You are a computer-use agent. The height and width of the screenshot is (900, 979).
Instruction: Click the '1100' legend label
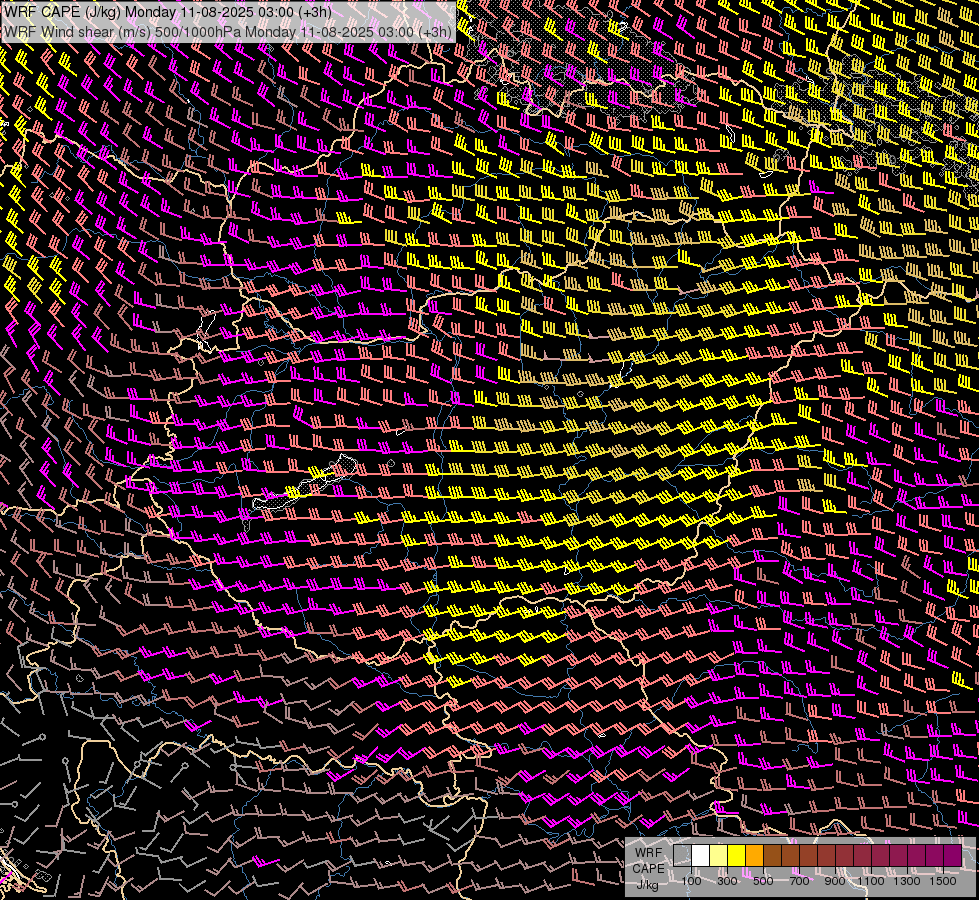pos(871,881)
